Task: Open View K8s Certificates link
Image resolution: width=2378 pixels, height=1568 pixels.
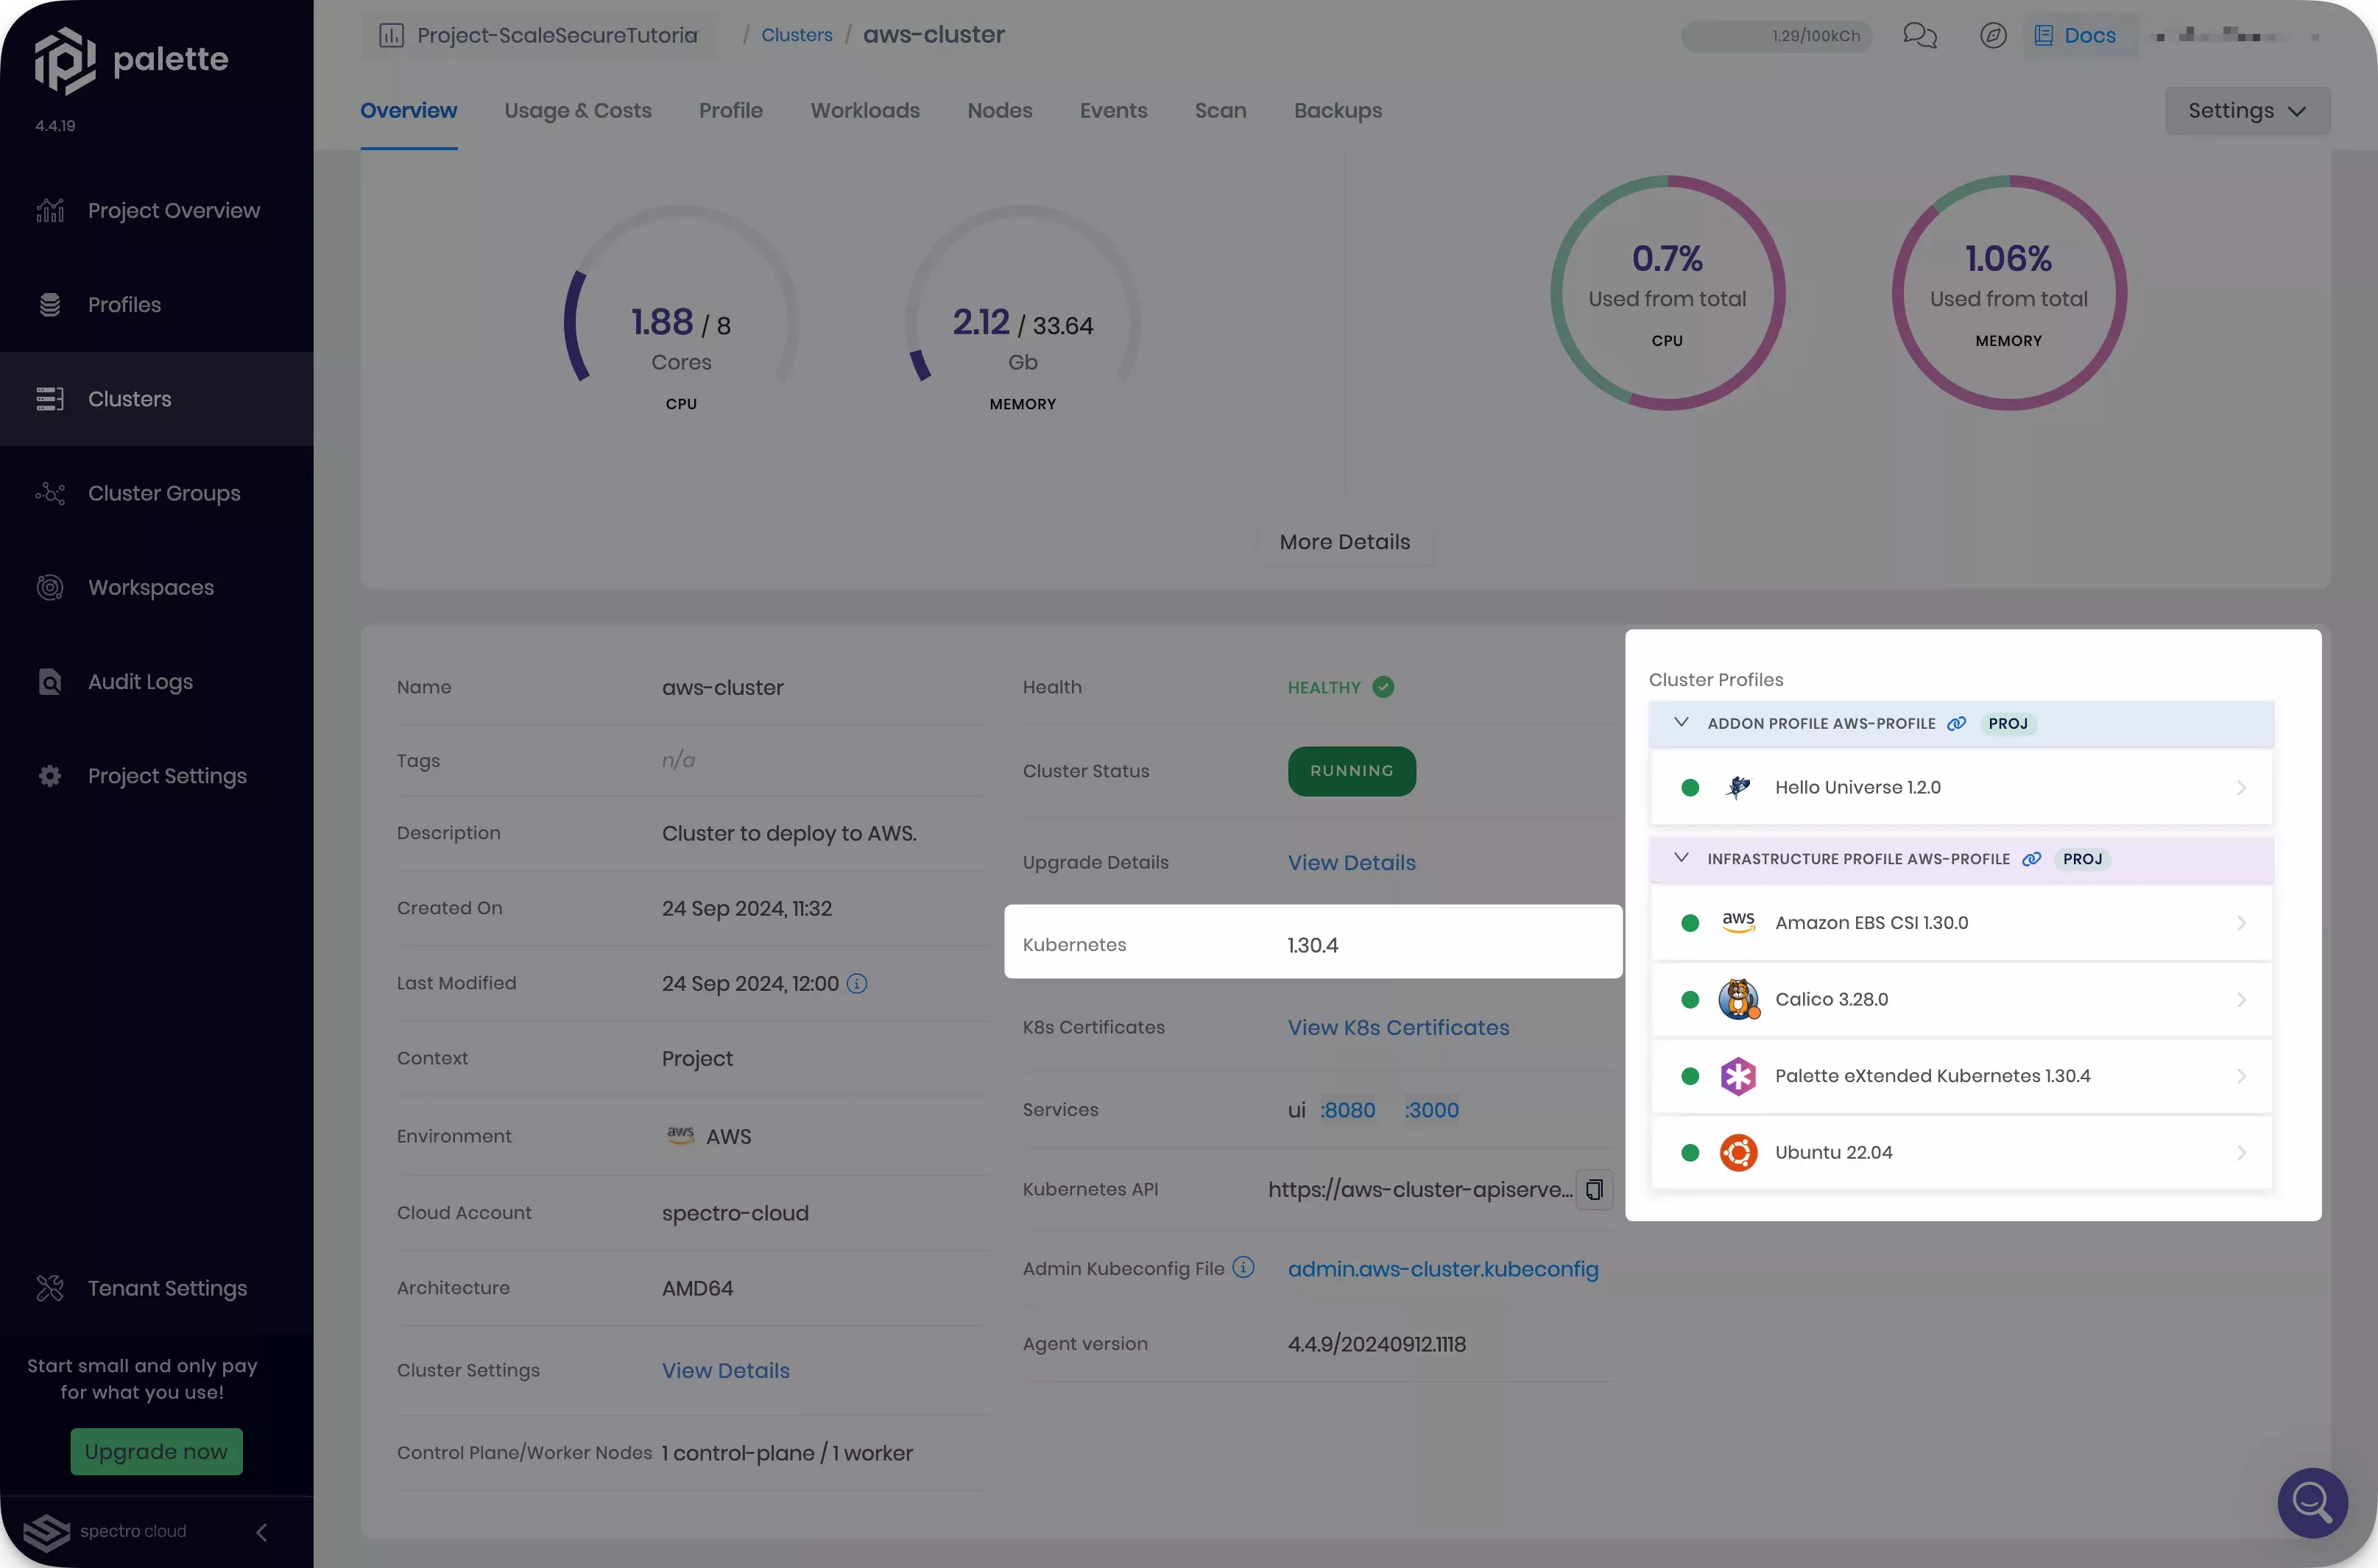Action: [x=1397, y=1025]
